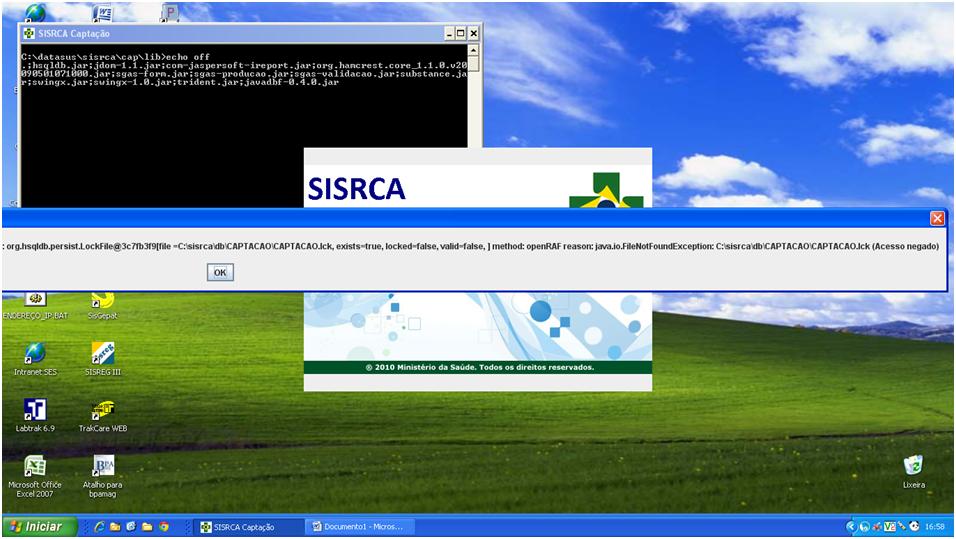The image size is (956, 539).
Task: Launch Internet Explorer from quick launch
Action: 99,527
